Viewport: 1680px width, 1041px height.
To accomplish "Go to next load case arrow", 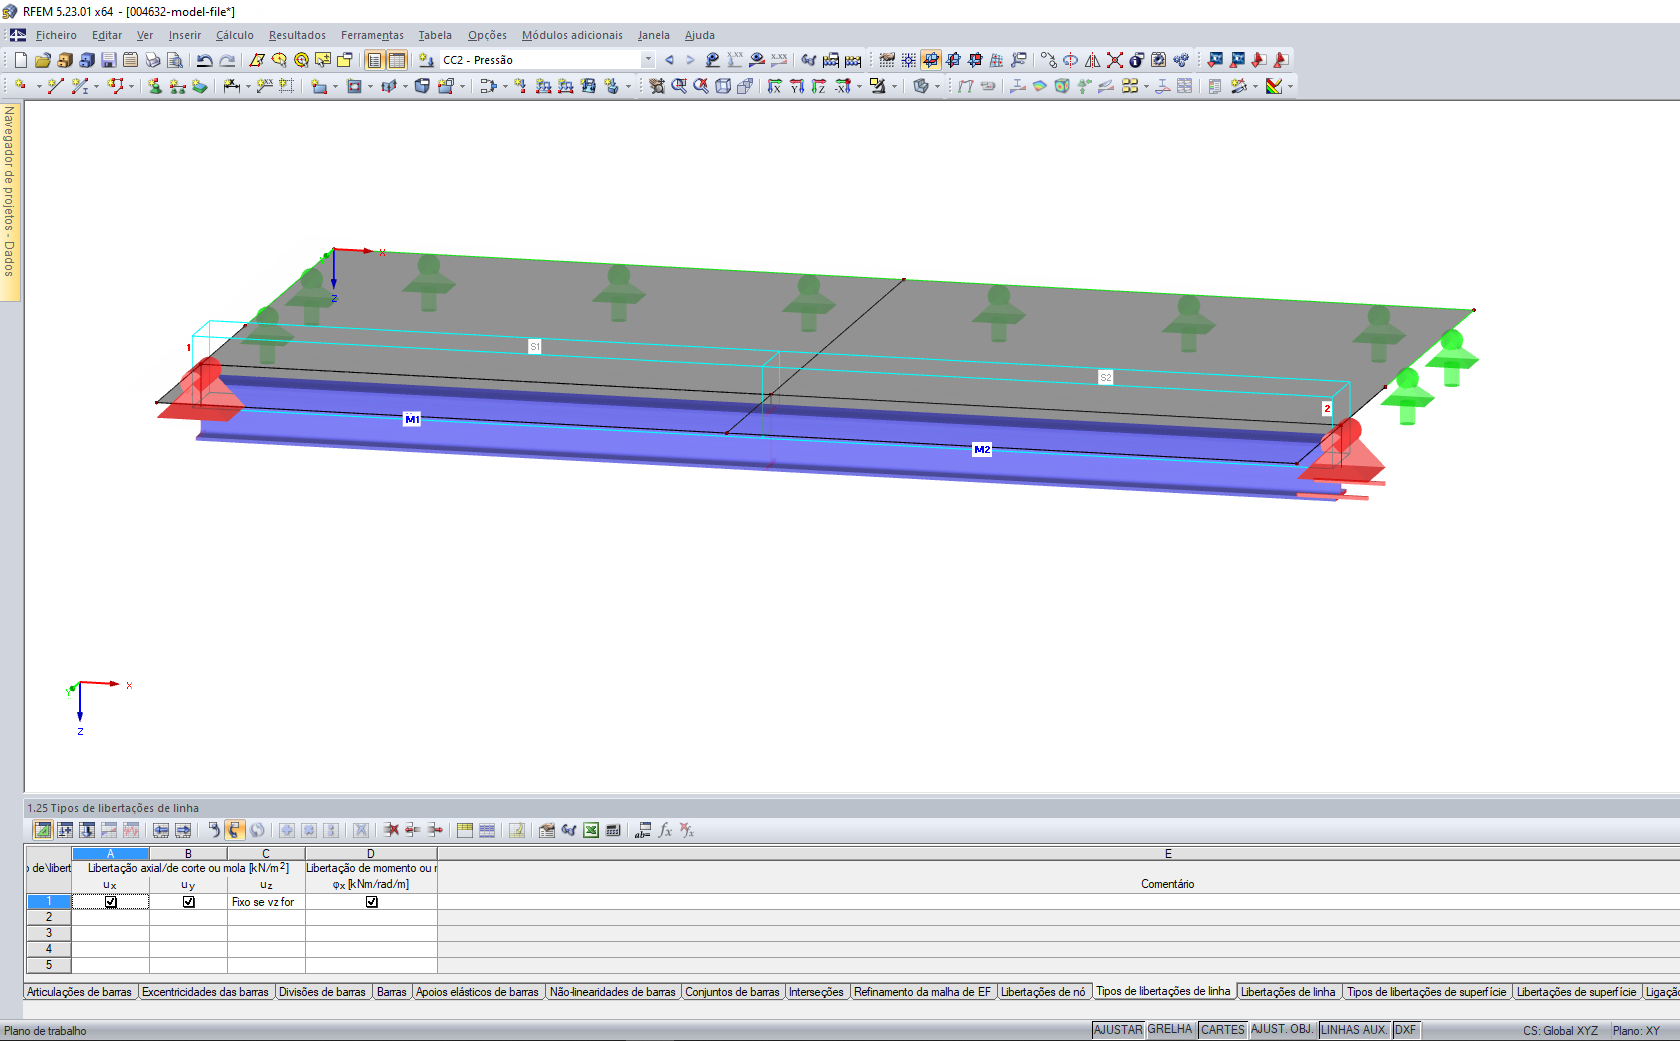I will click(690, 60).
